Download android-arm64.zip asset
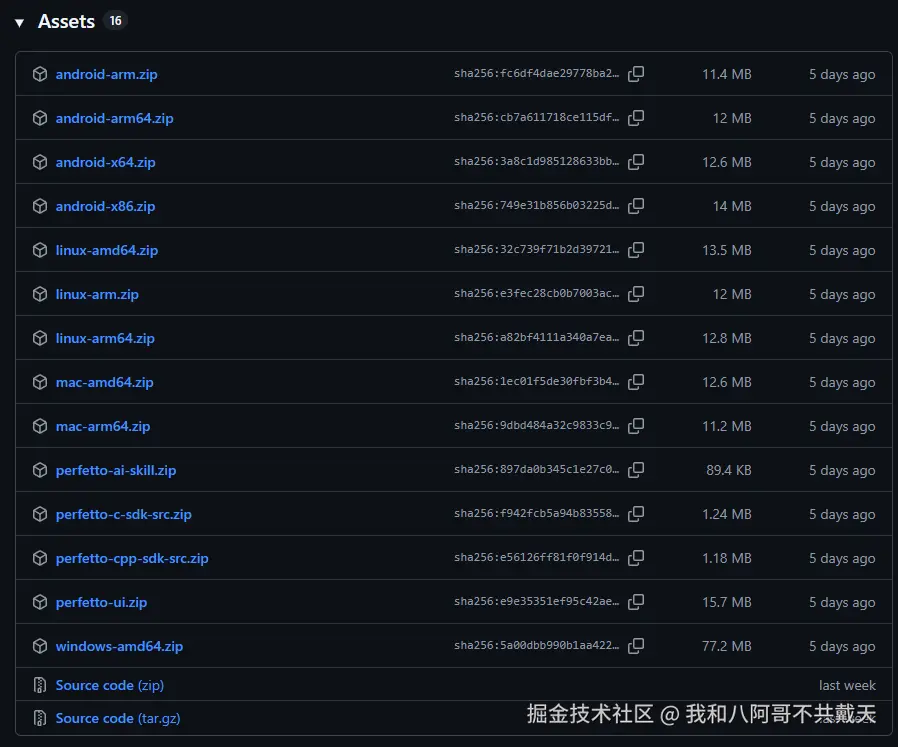Viewport: 898px width, 747px height. (115, 118)
